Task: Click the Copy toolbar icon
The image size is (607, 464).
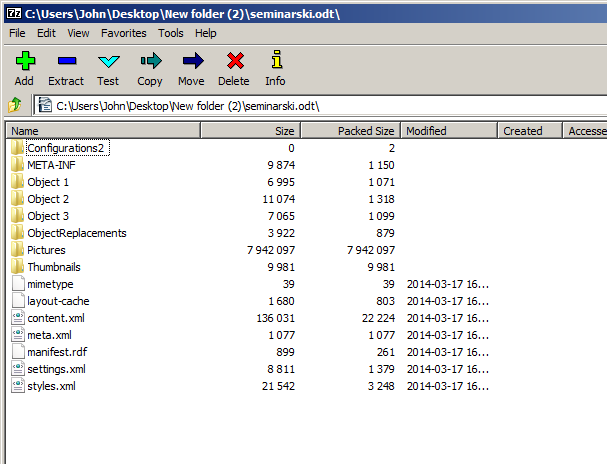Action: click(x=150, y=62)
